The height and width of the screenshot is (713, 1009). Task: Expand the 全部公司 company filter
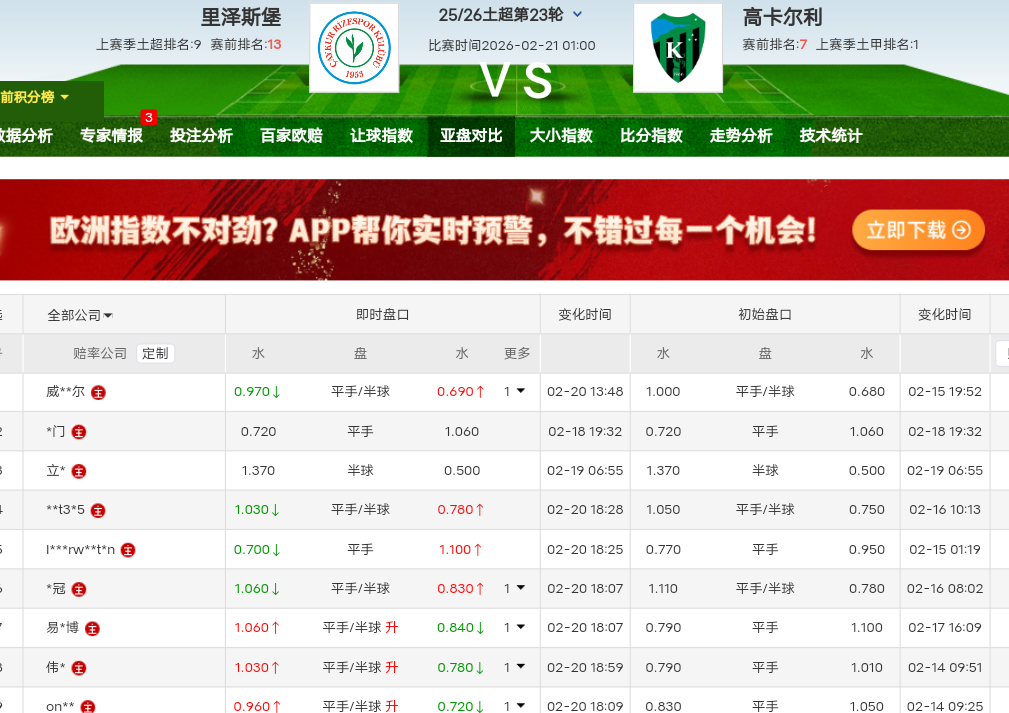(x=80, y=315)
